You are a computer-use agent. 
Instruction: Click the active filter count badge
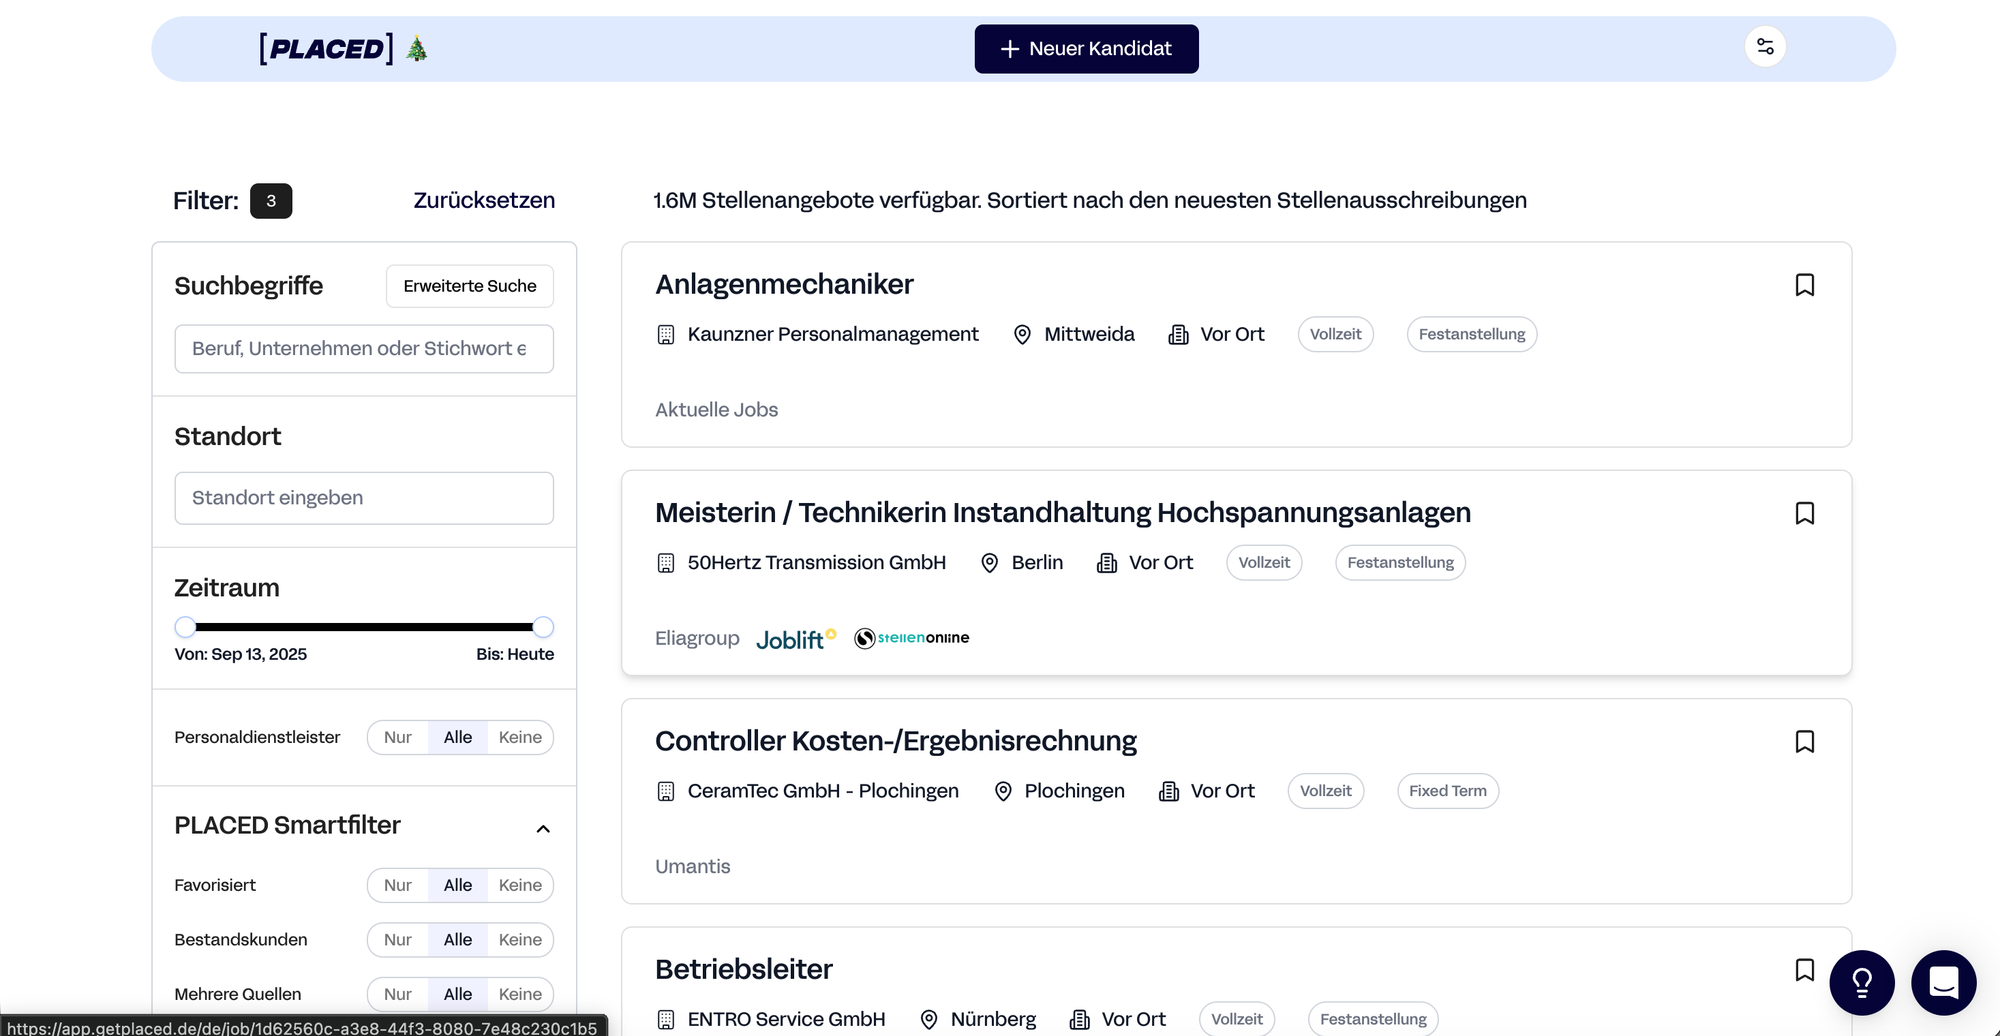point(271,201)
